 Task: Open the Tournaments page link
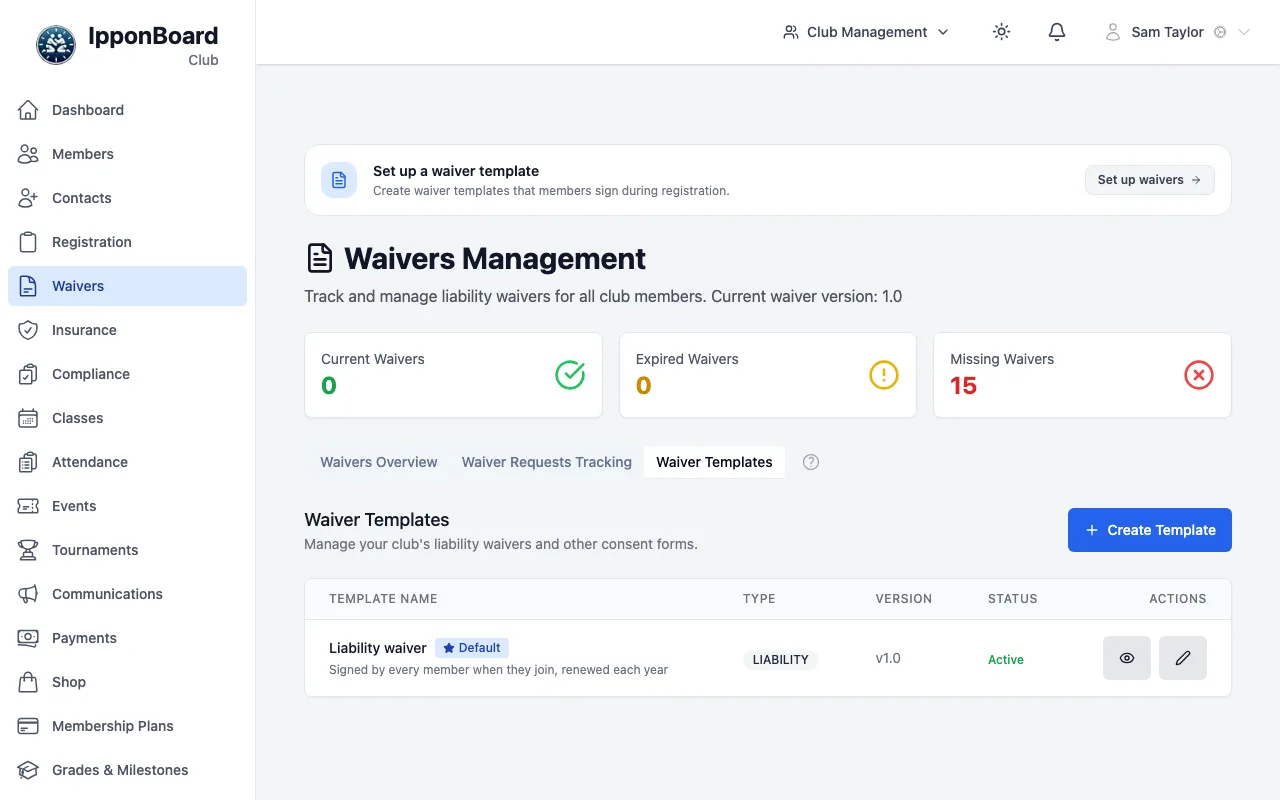pos(127,550)
